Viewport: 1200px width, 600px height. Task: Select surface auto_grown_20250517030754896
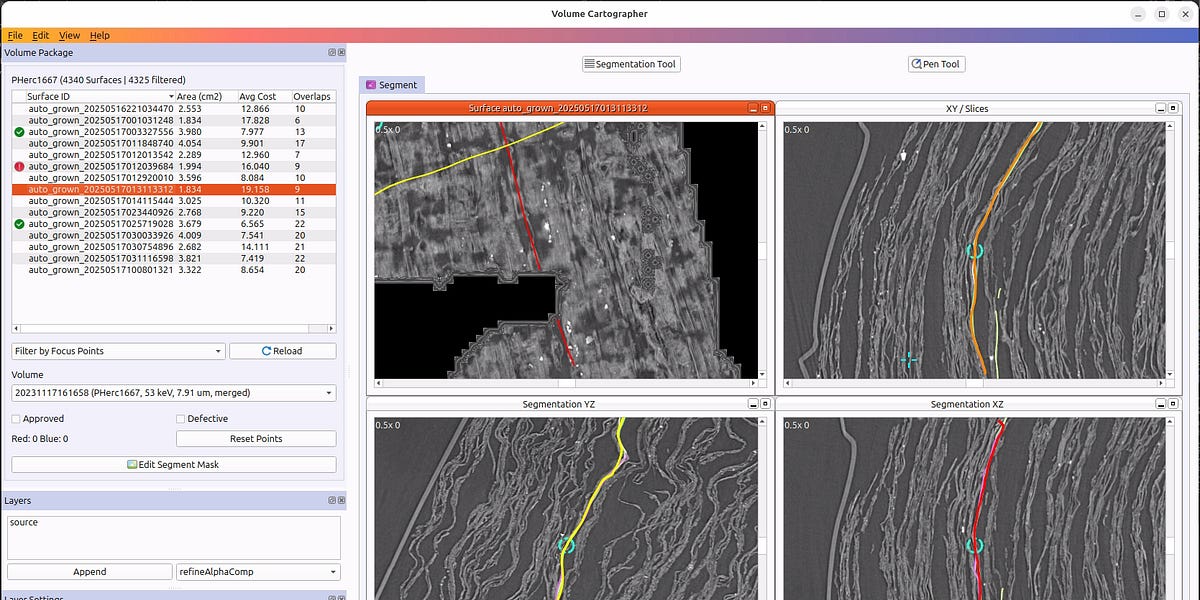point(172,247)
